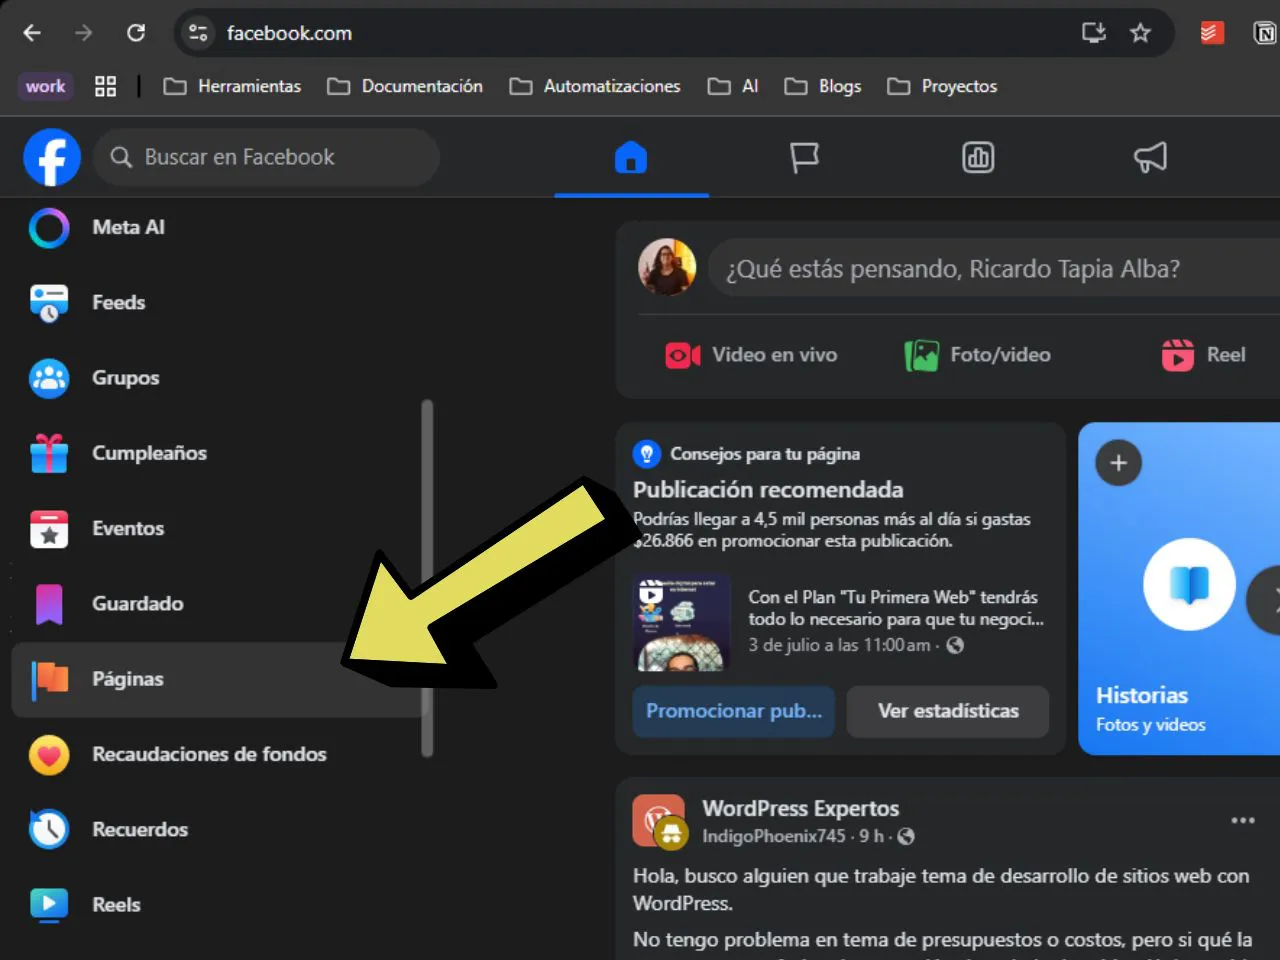Open the Proyectos bookmarks folder
The height and width of the screenshot is (960, 1280).
942,86
